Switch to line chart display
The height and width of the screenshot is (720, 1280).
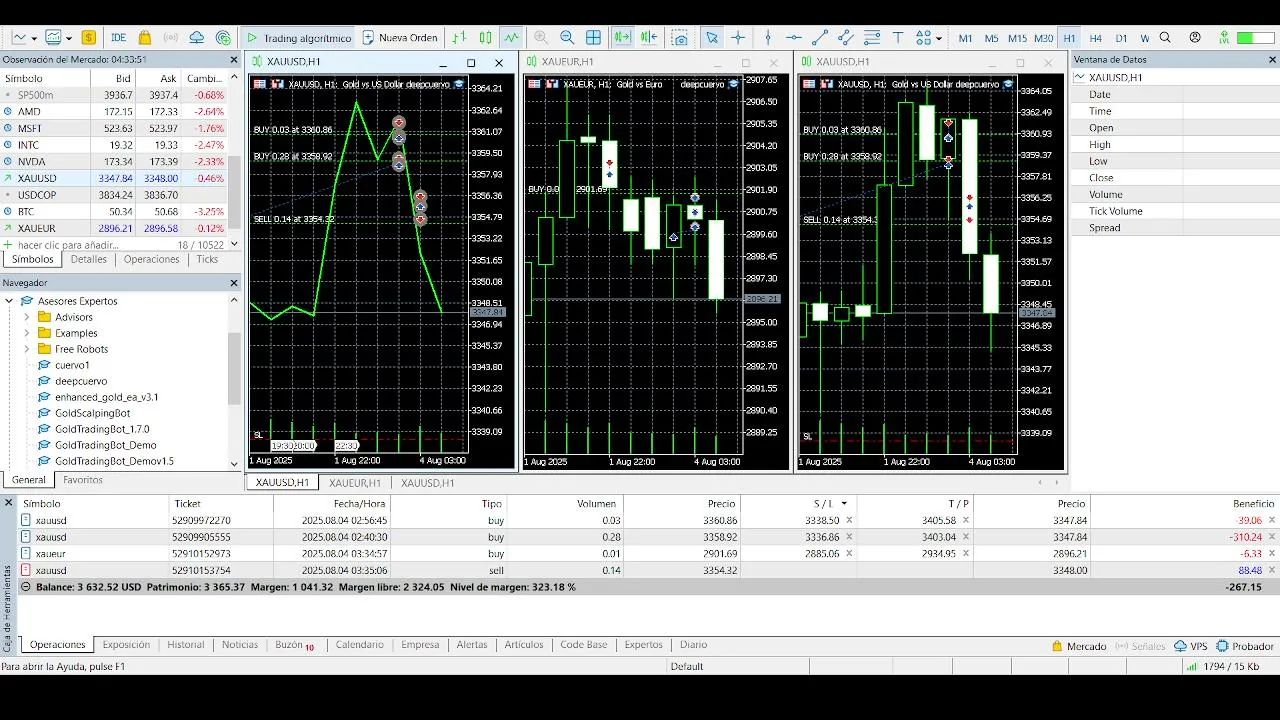point(511,38)
